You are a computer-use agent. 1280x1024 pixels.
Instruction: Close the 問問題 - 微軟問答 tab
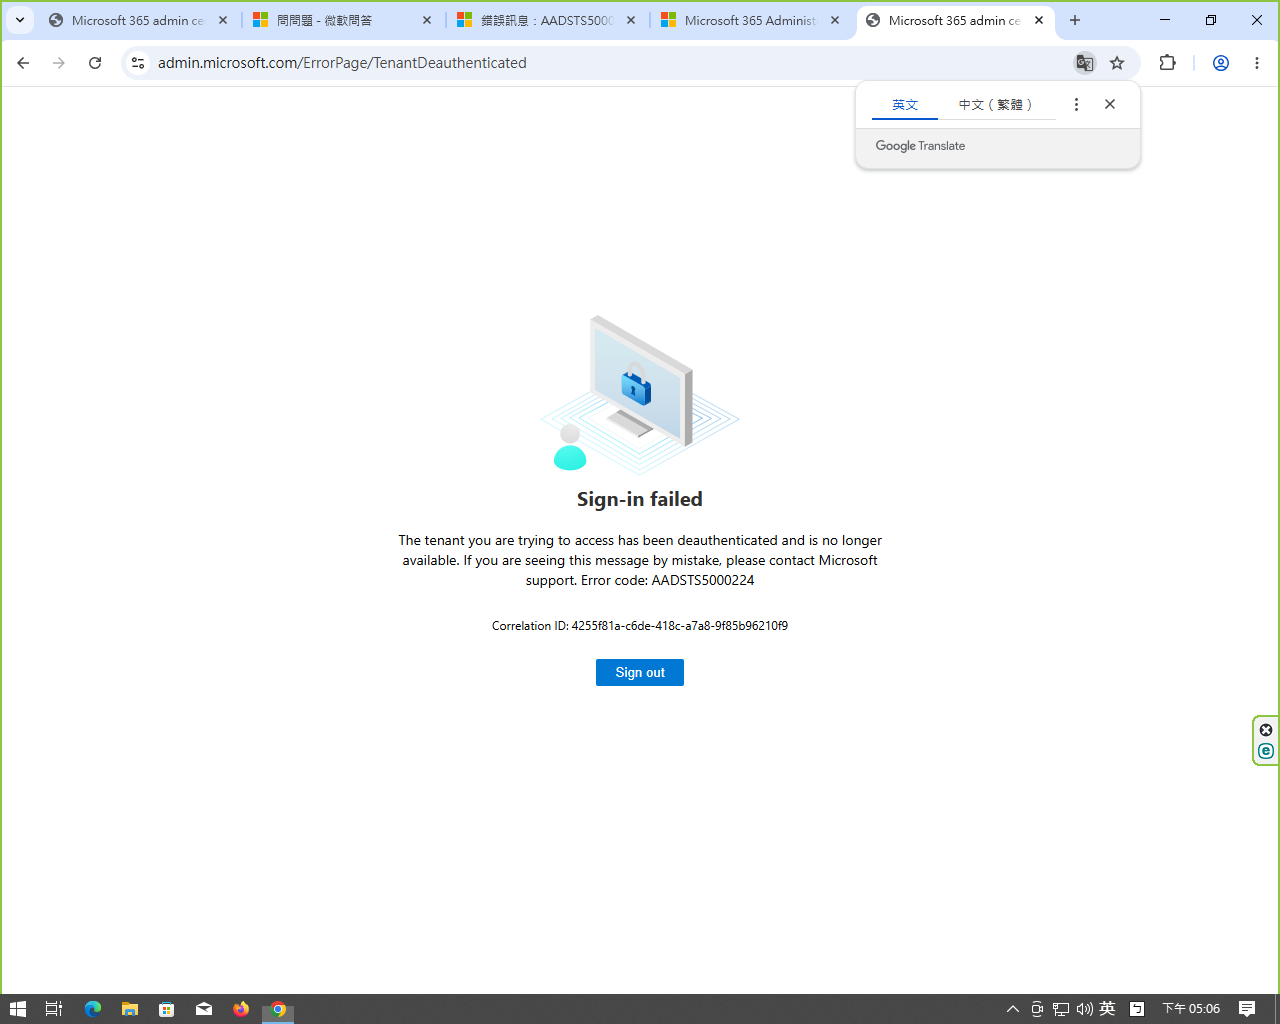tap(427, 20)
